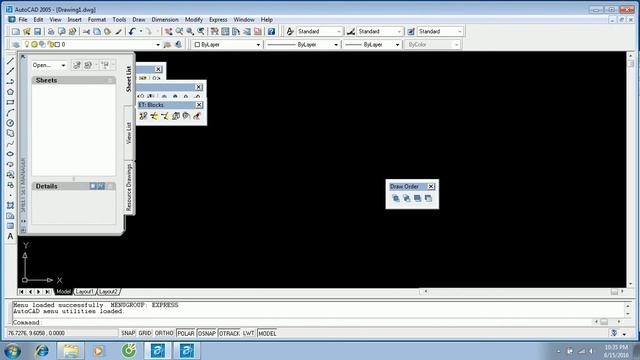Switch to the View List tab
The image size is (640, 360).
point(129,133)
